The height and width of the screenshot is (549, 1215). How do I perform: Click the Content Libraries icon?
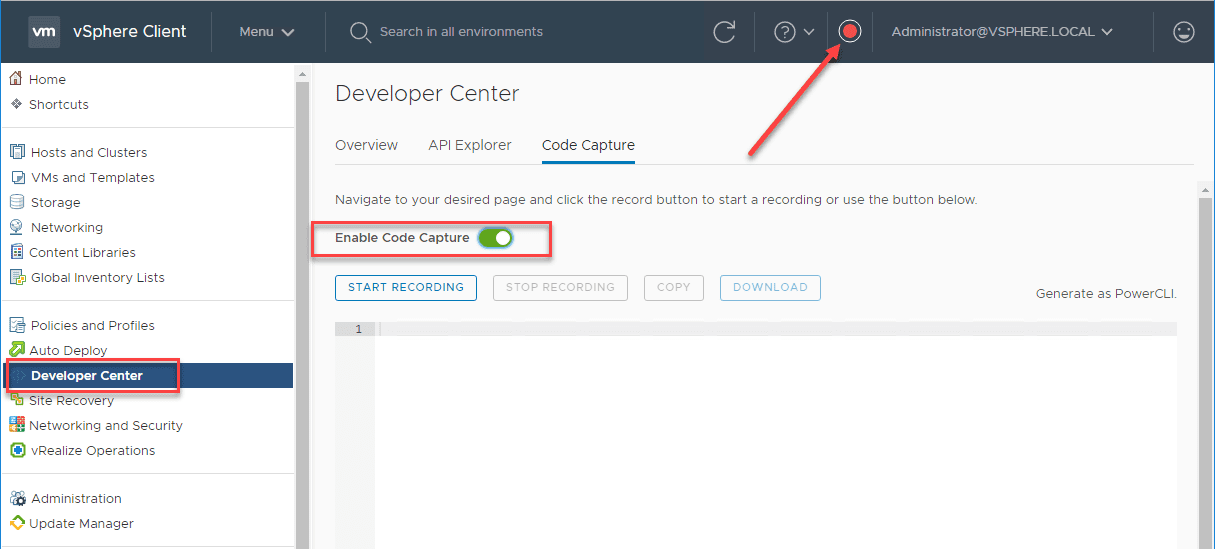(x=17, y=252)
